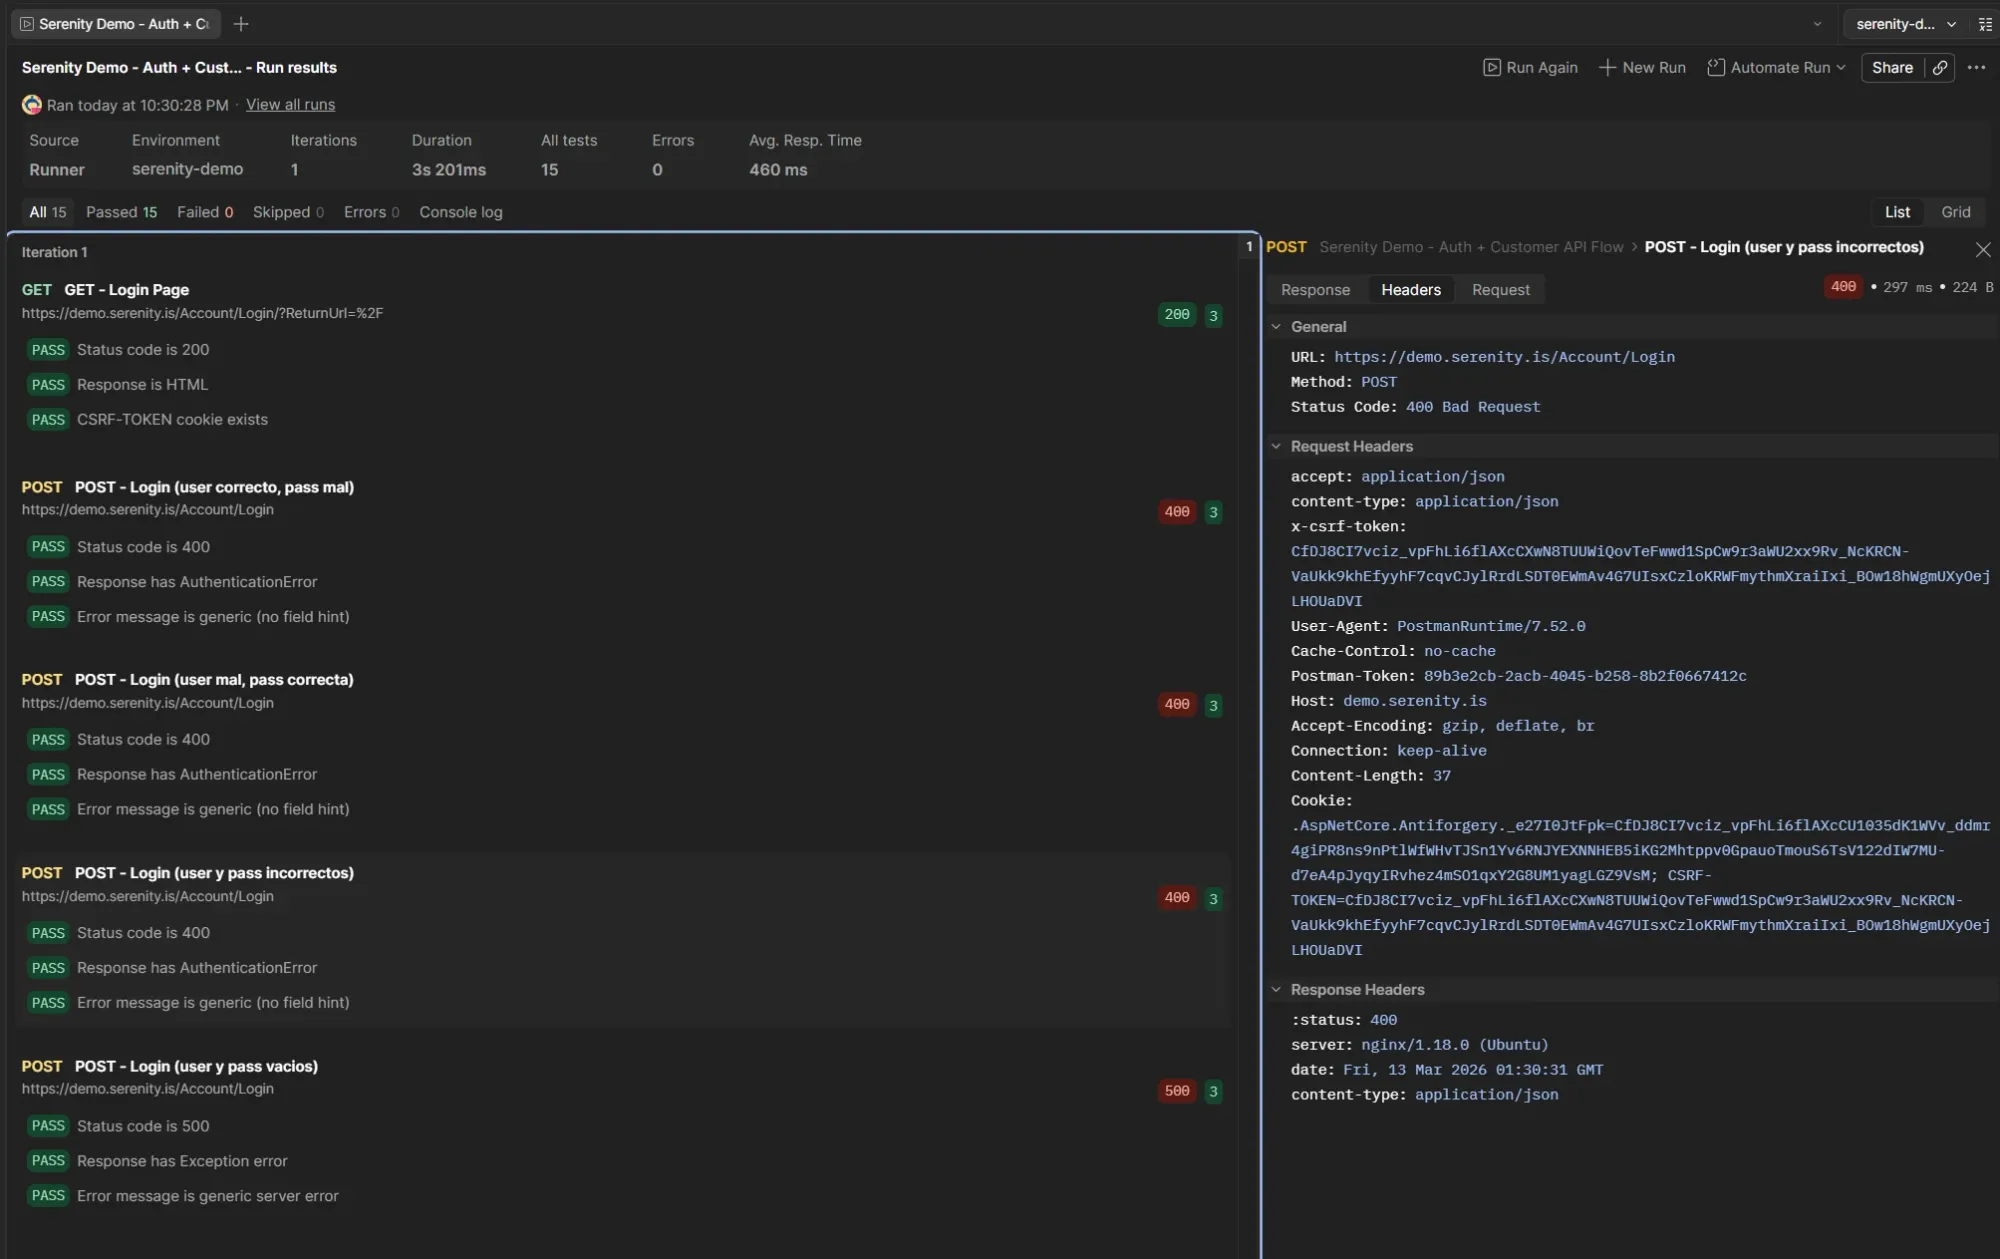Open the Console log tab
Viewport: 2000px width, 1259px height.
461,211
